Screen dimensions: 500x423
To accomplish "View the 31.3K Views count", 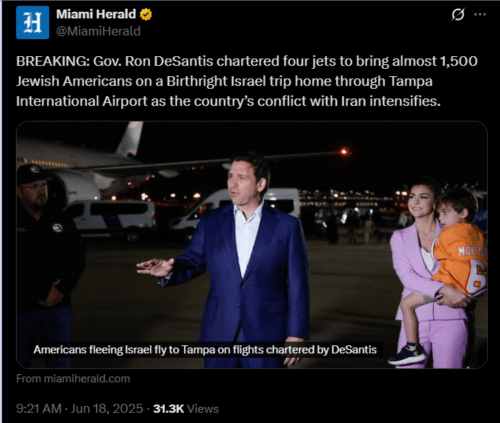I will pos(186,409).
